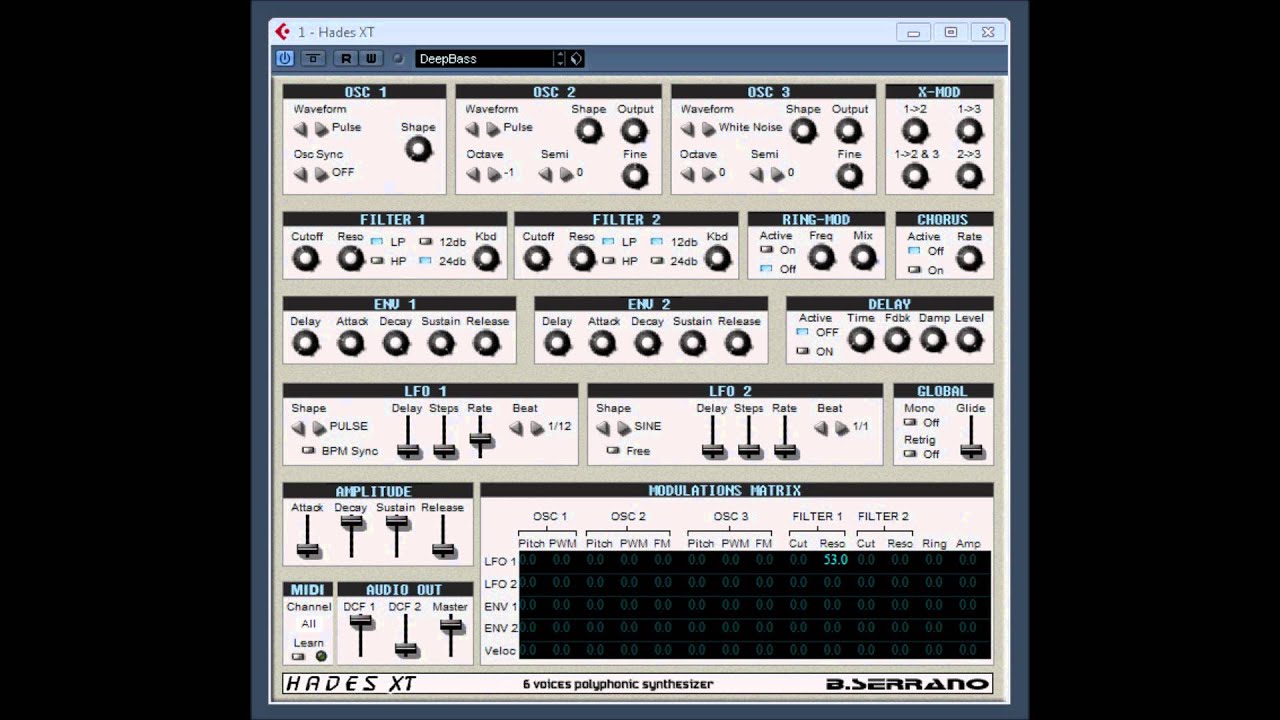The image size is (1280, 720).
Task: Click Osc Sync right arrow
Action: (x=321, y=174)
